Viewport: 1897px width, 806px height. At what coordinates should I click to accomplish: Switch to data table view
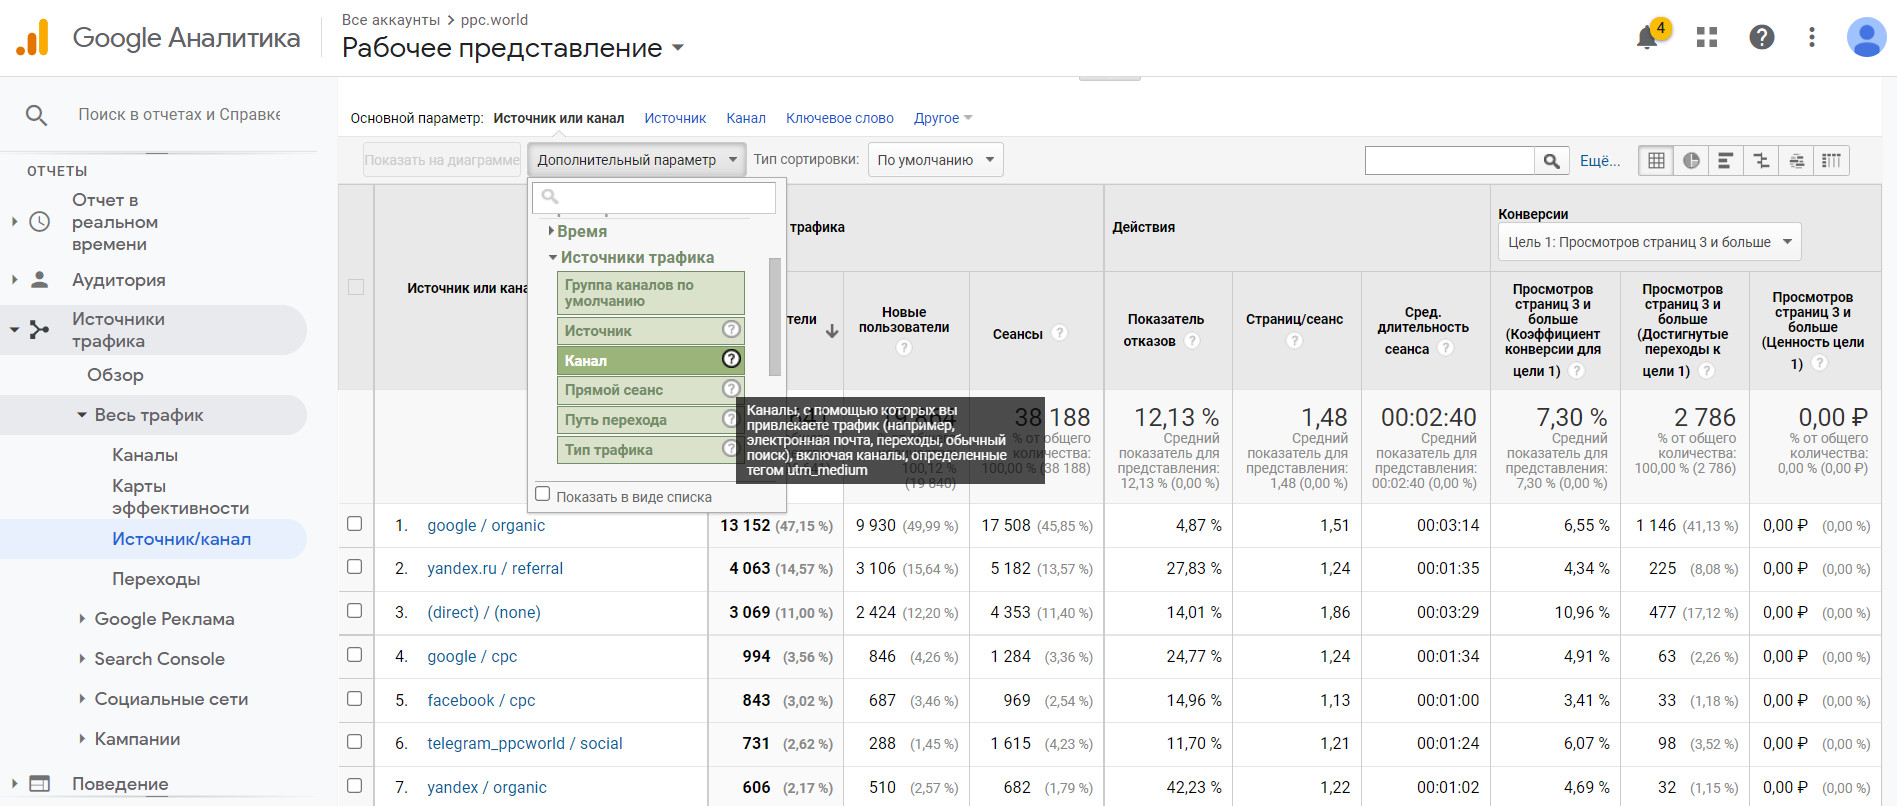[1656, 161]
